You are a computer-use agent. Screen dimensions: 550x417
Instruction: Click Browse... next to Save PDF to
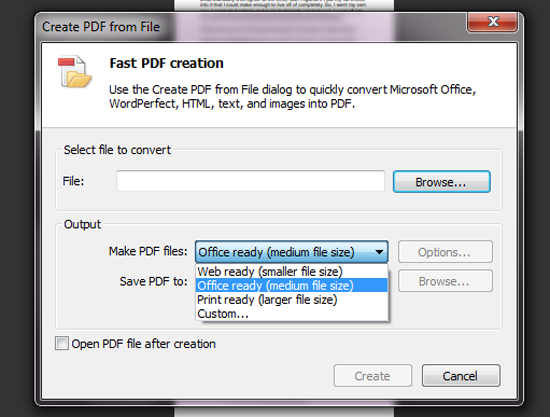[445, 281]
